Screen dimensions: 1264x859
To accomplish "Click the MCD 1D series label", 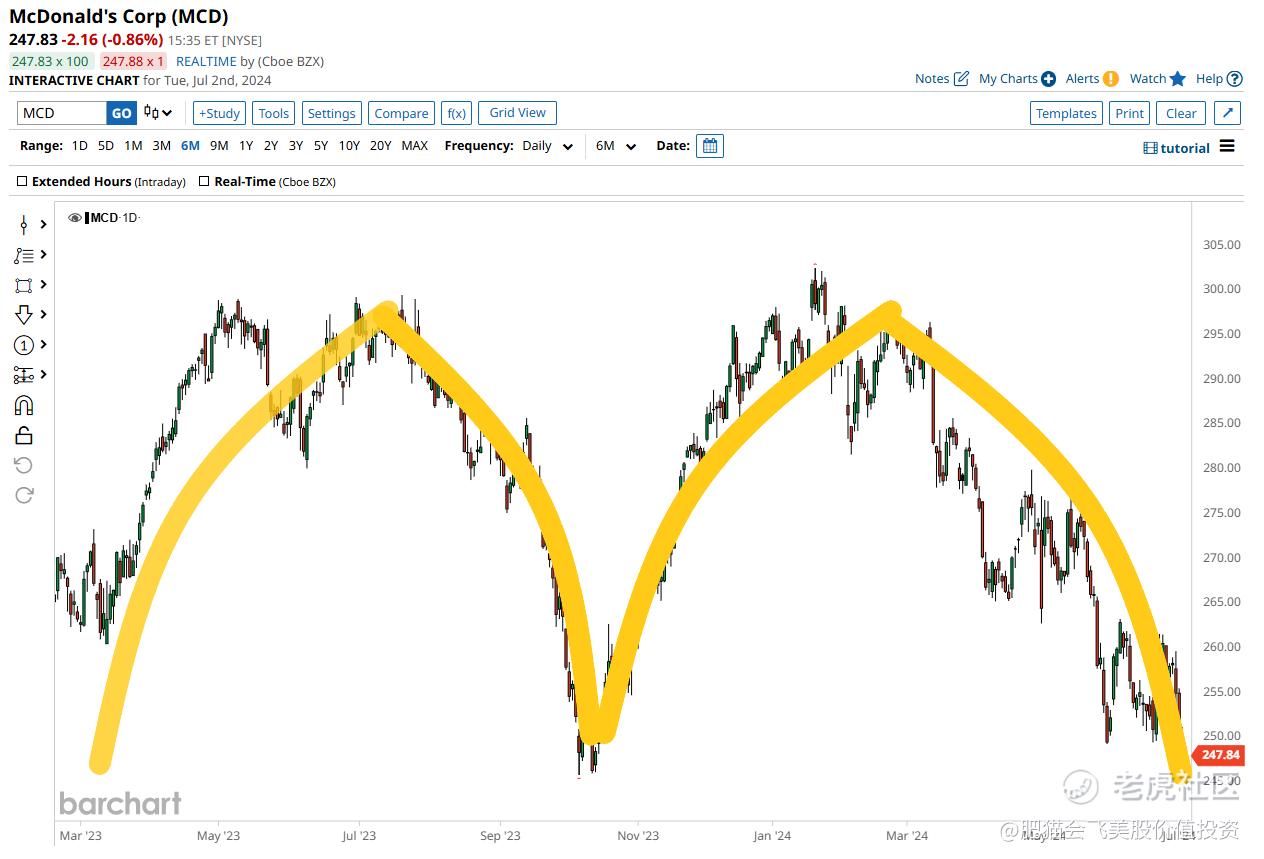I will point(114,218).
